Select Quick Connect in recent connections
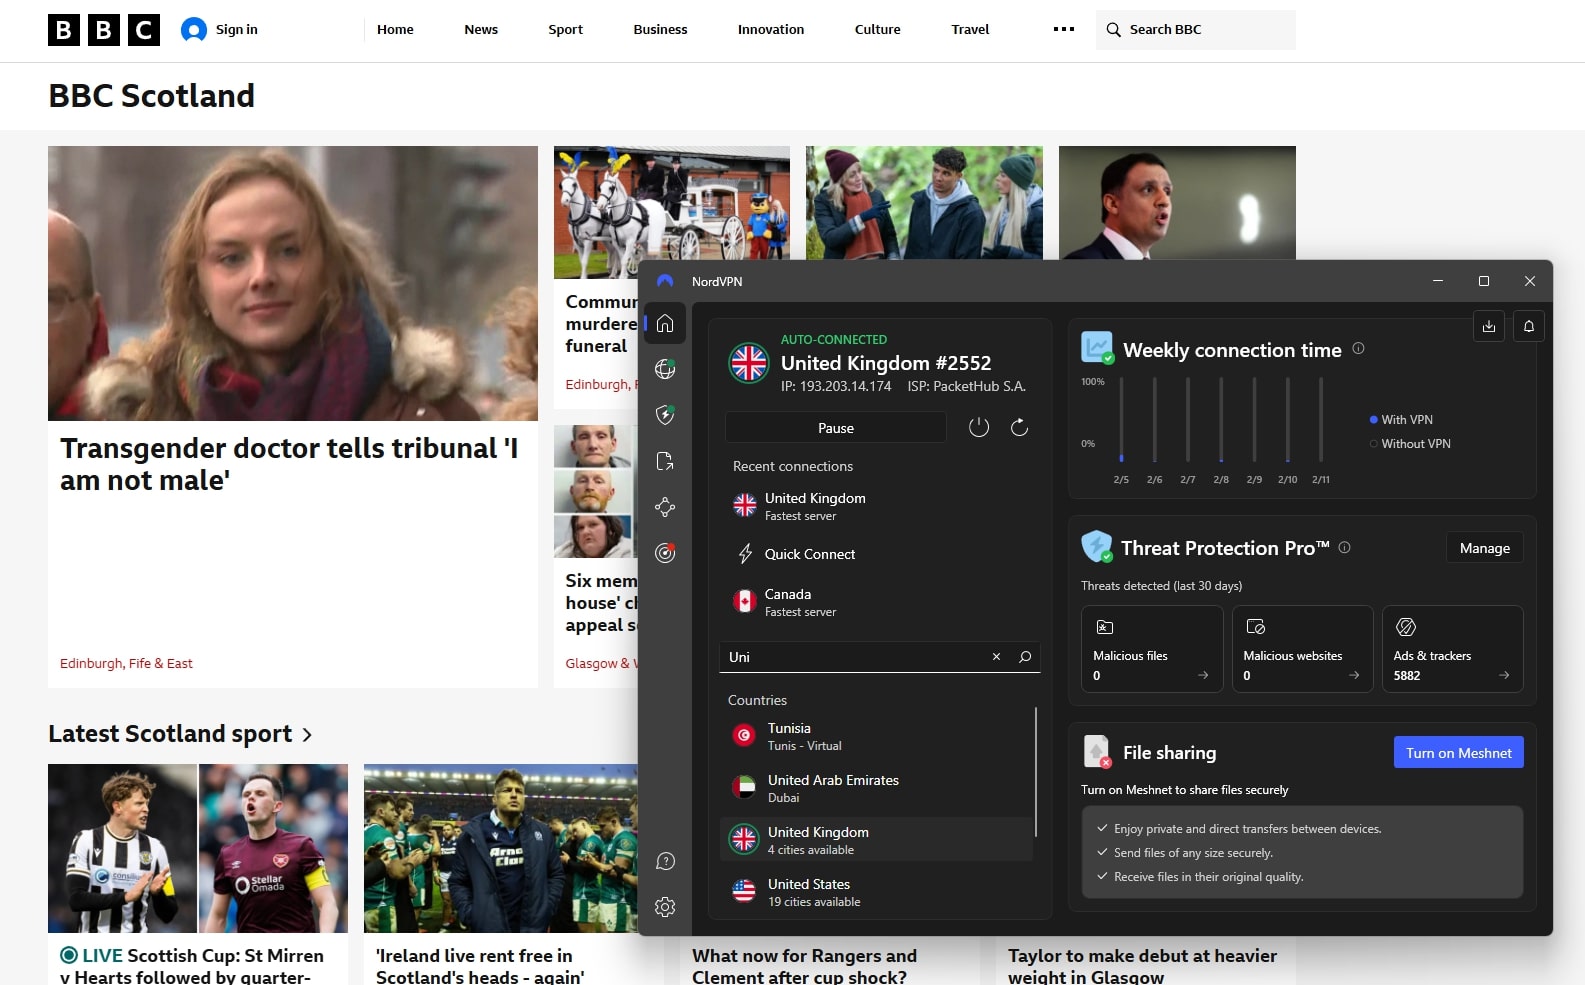 pos(880,554)
